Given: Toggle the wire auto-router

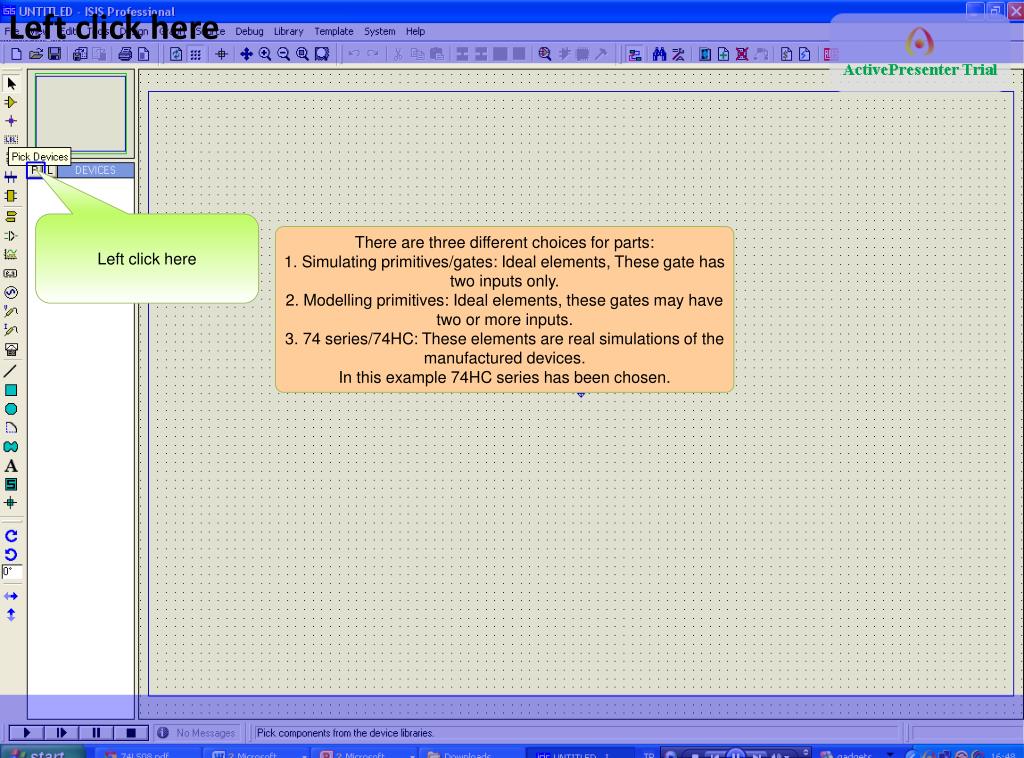Looking at the screenshot, I should click(634, 54).
